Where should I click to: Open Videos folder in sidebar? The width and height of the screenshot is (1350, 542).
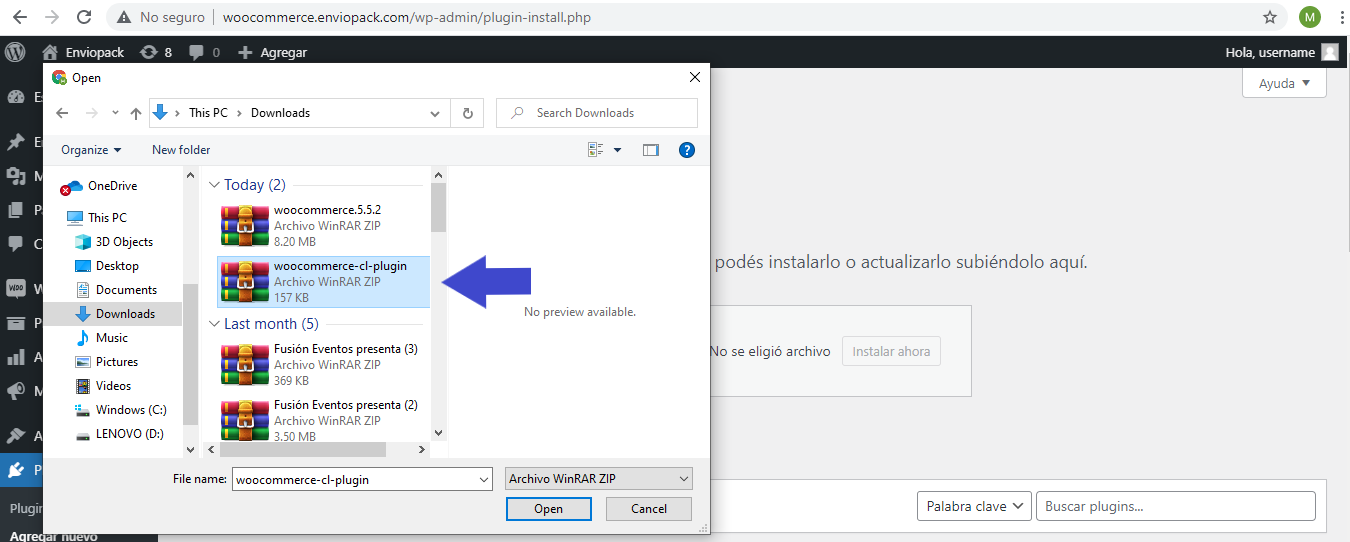coord(113,386)
